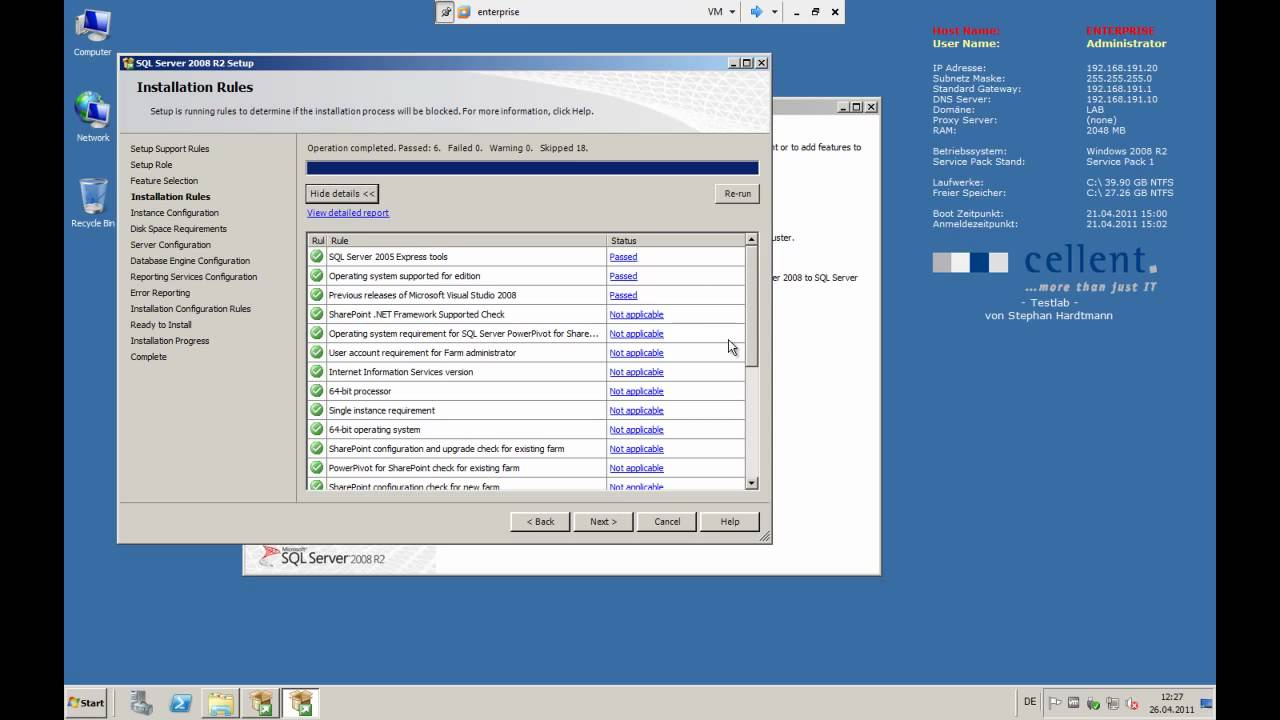Click the enterprise VM icon in the top toolbar
Screen dimensions: 1280x720
(x=464, y=12)
